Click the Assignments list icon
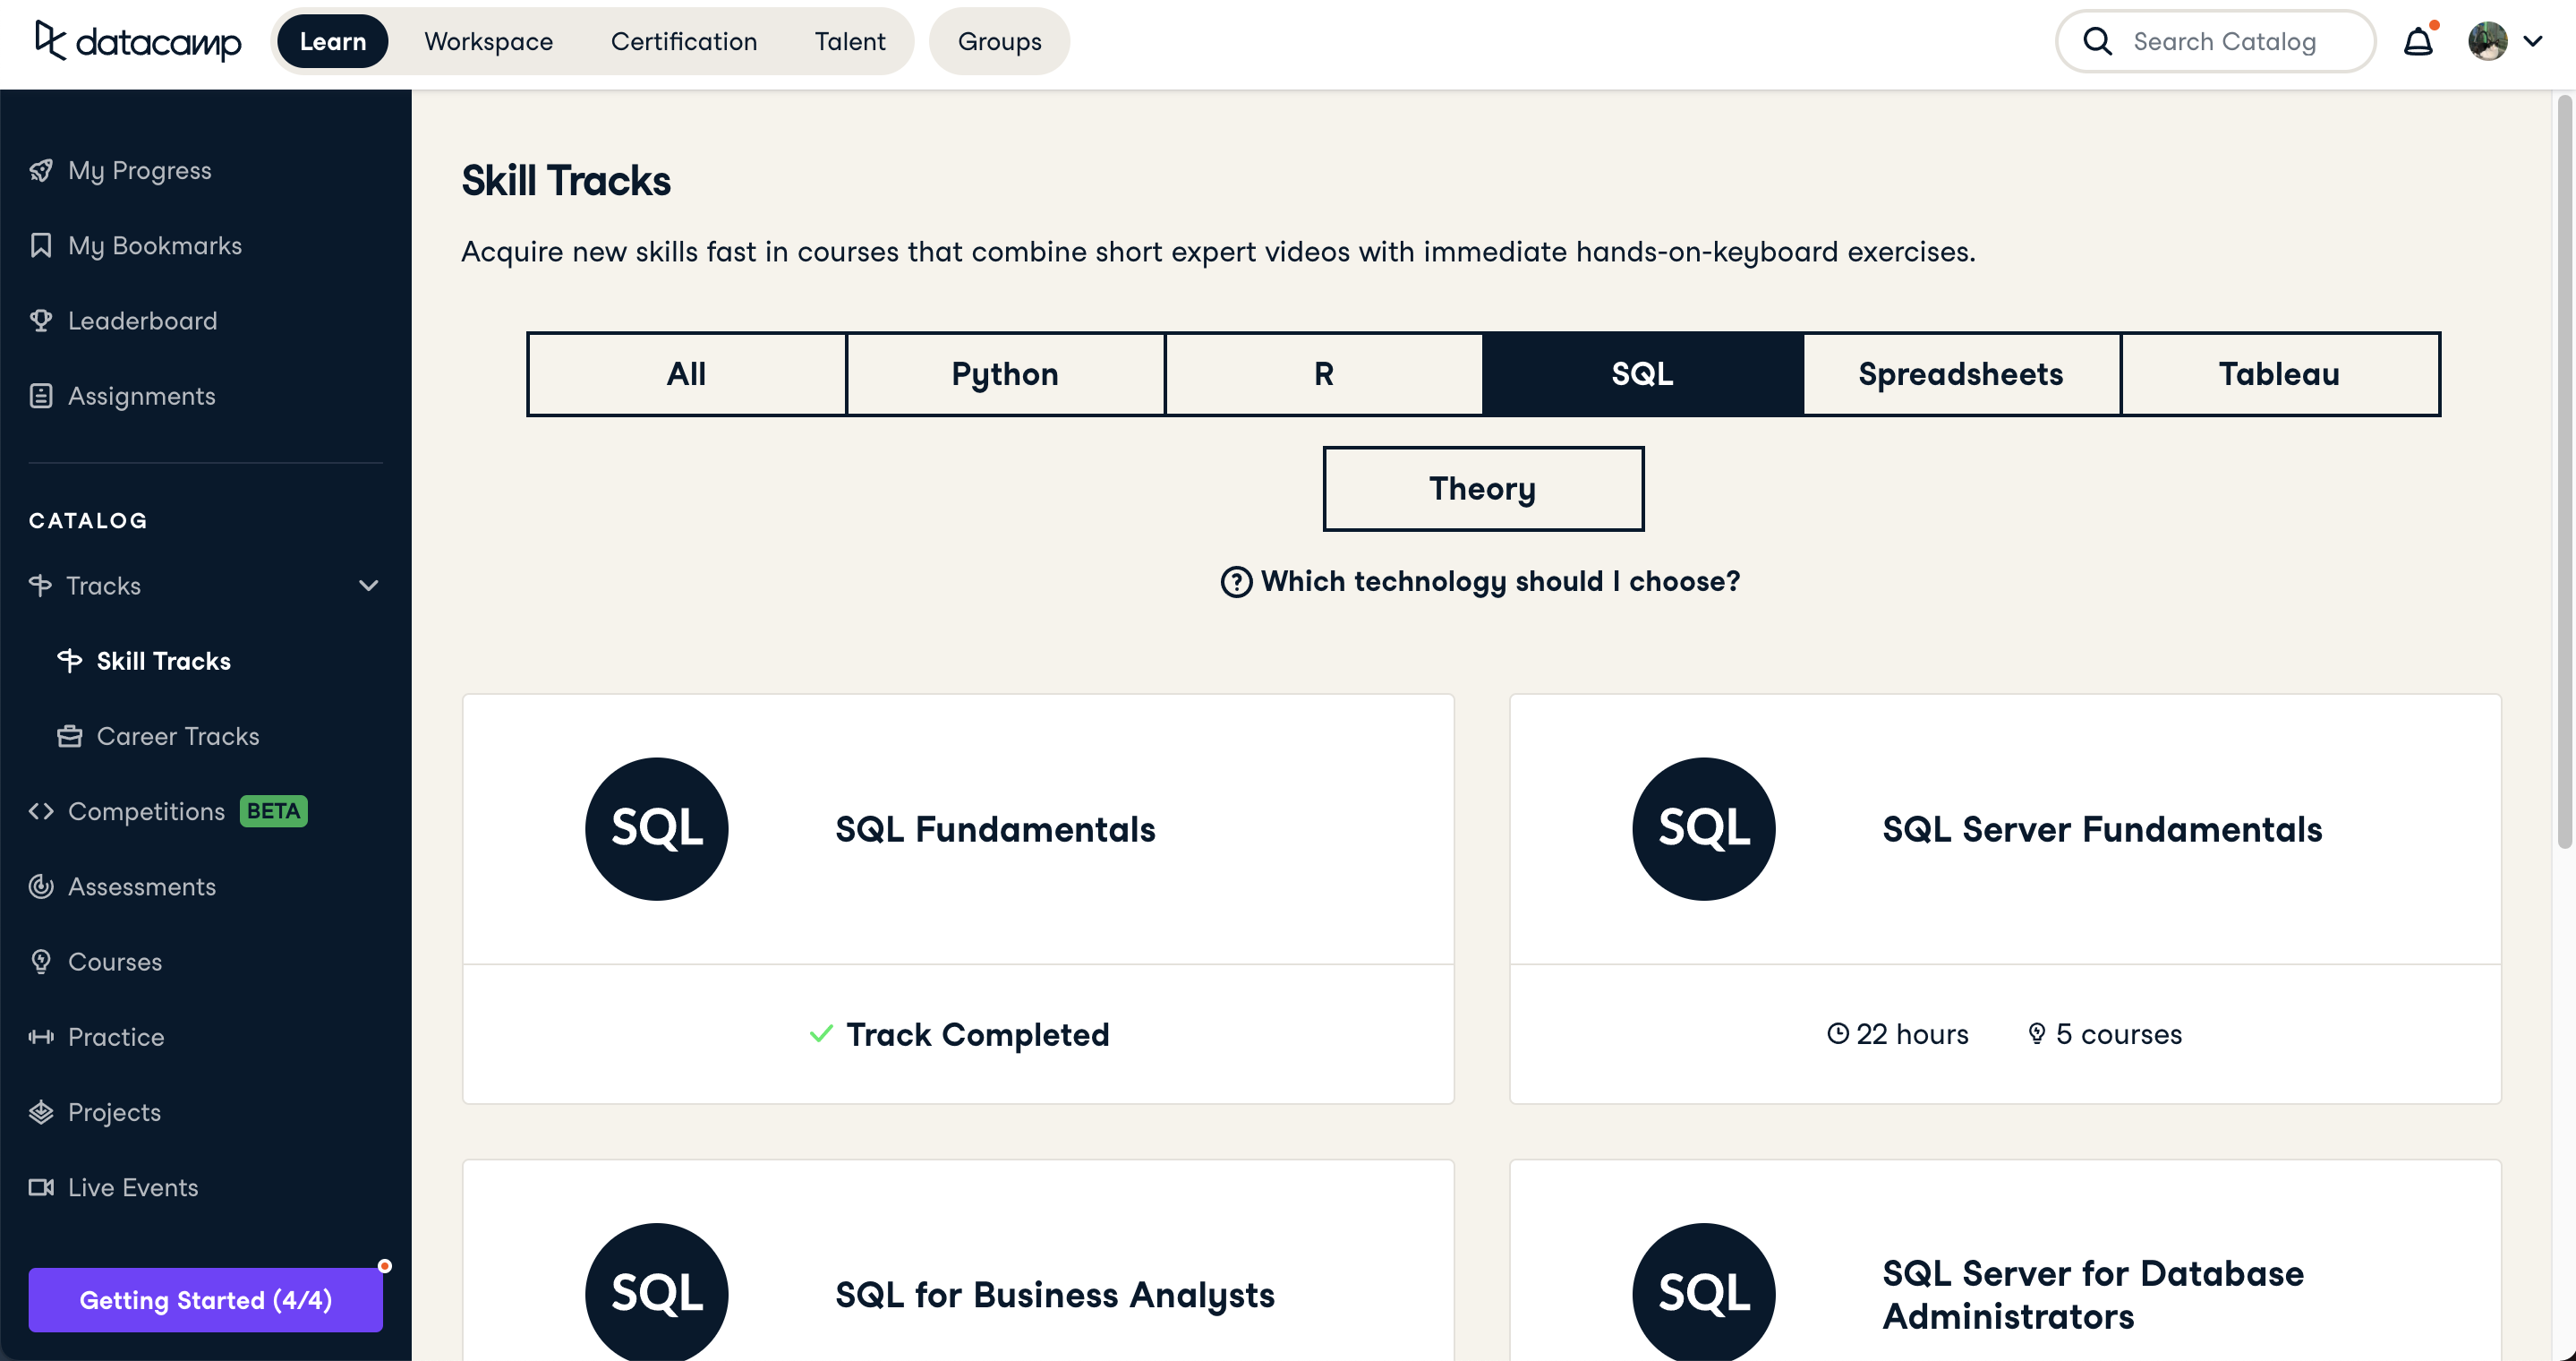2576x1361 pixels. click(41, 396)
